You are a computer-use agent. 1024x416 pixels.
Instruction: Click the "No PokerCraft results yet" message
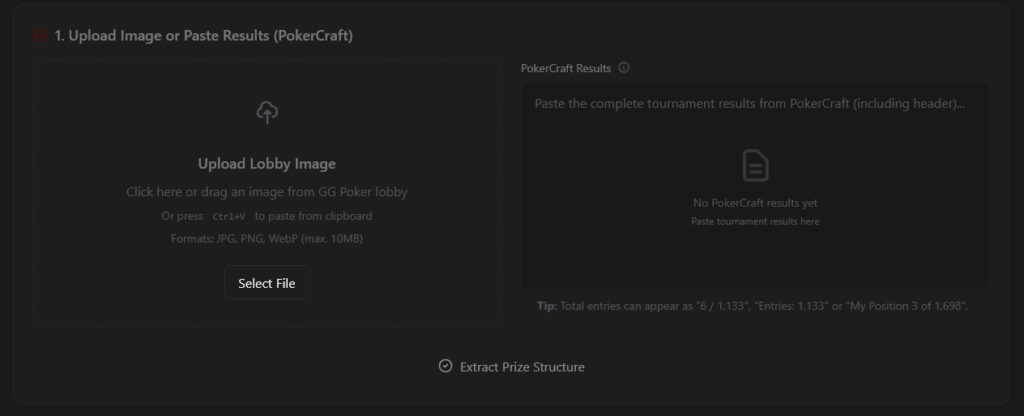click(755, 203)
